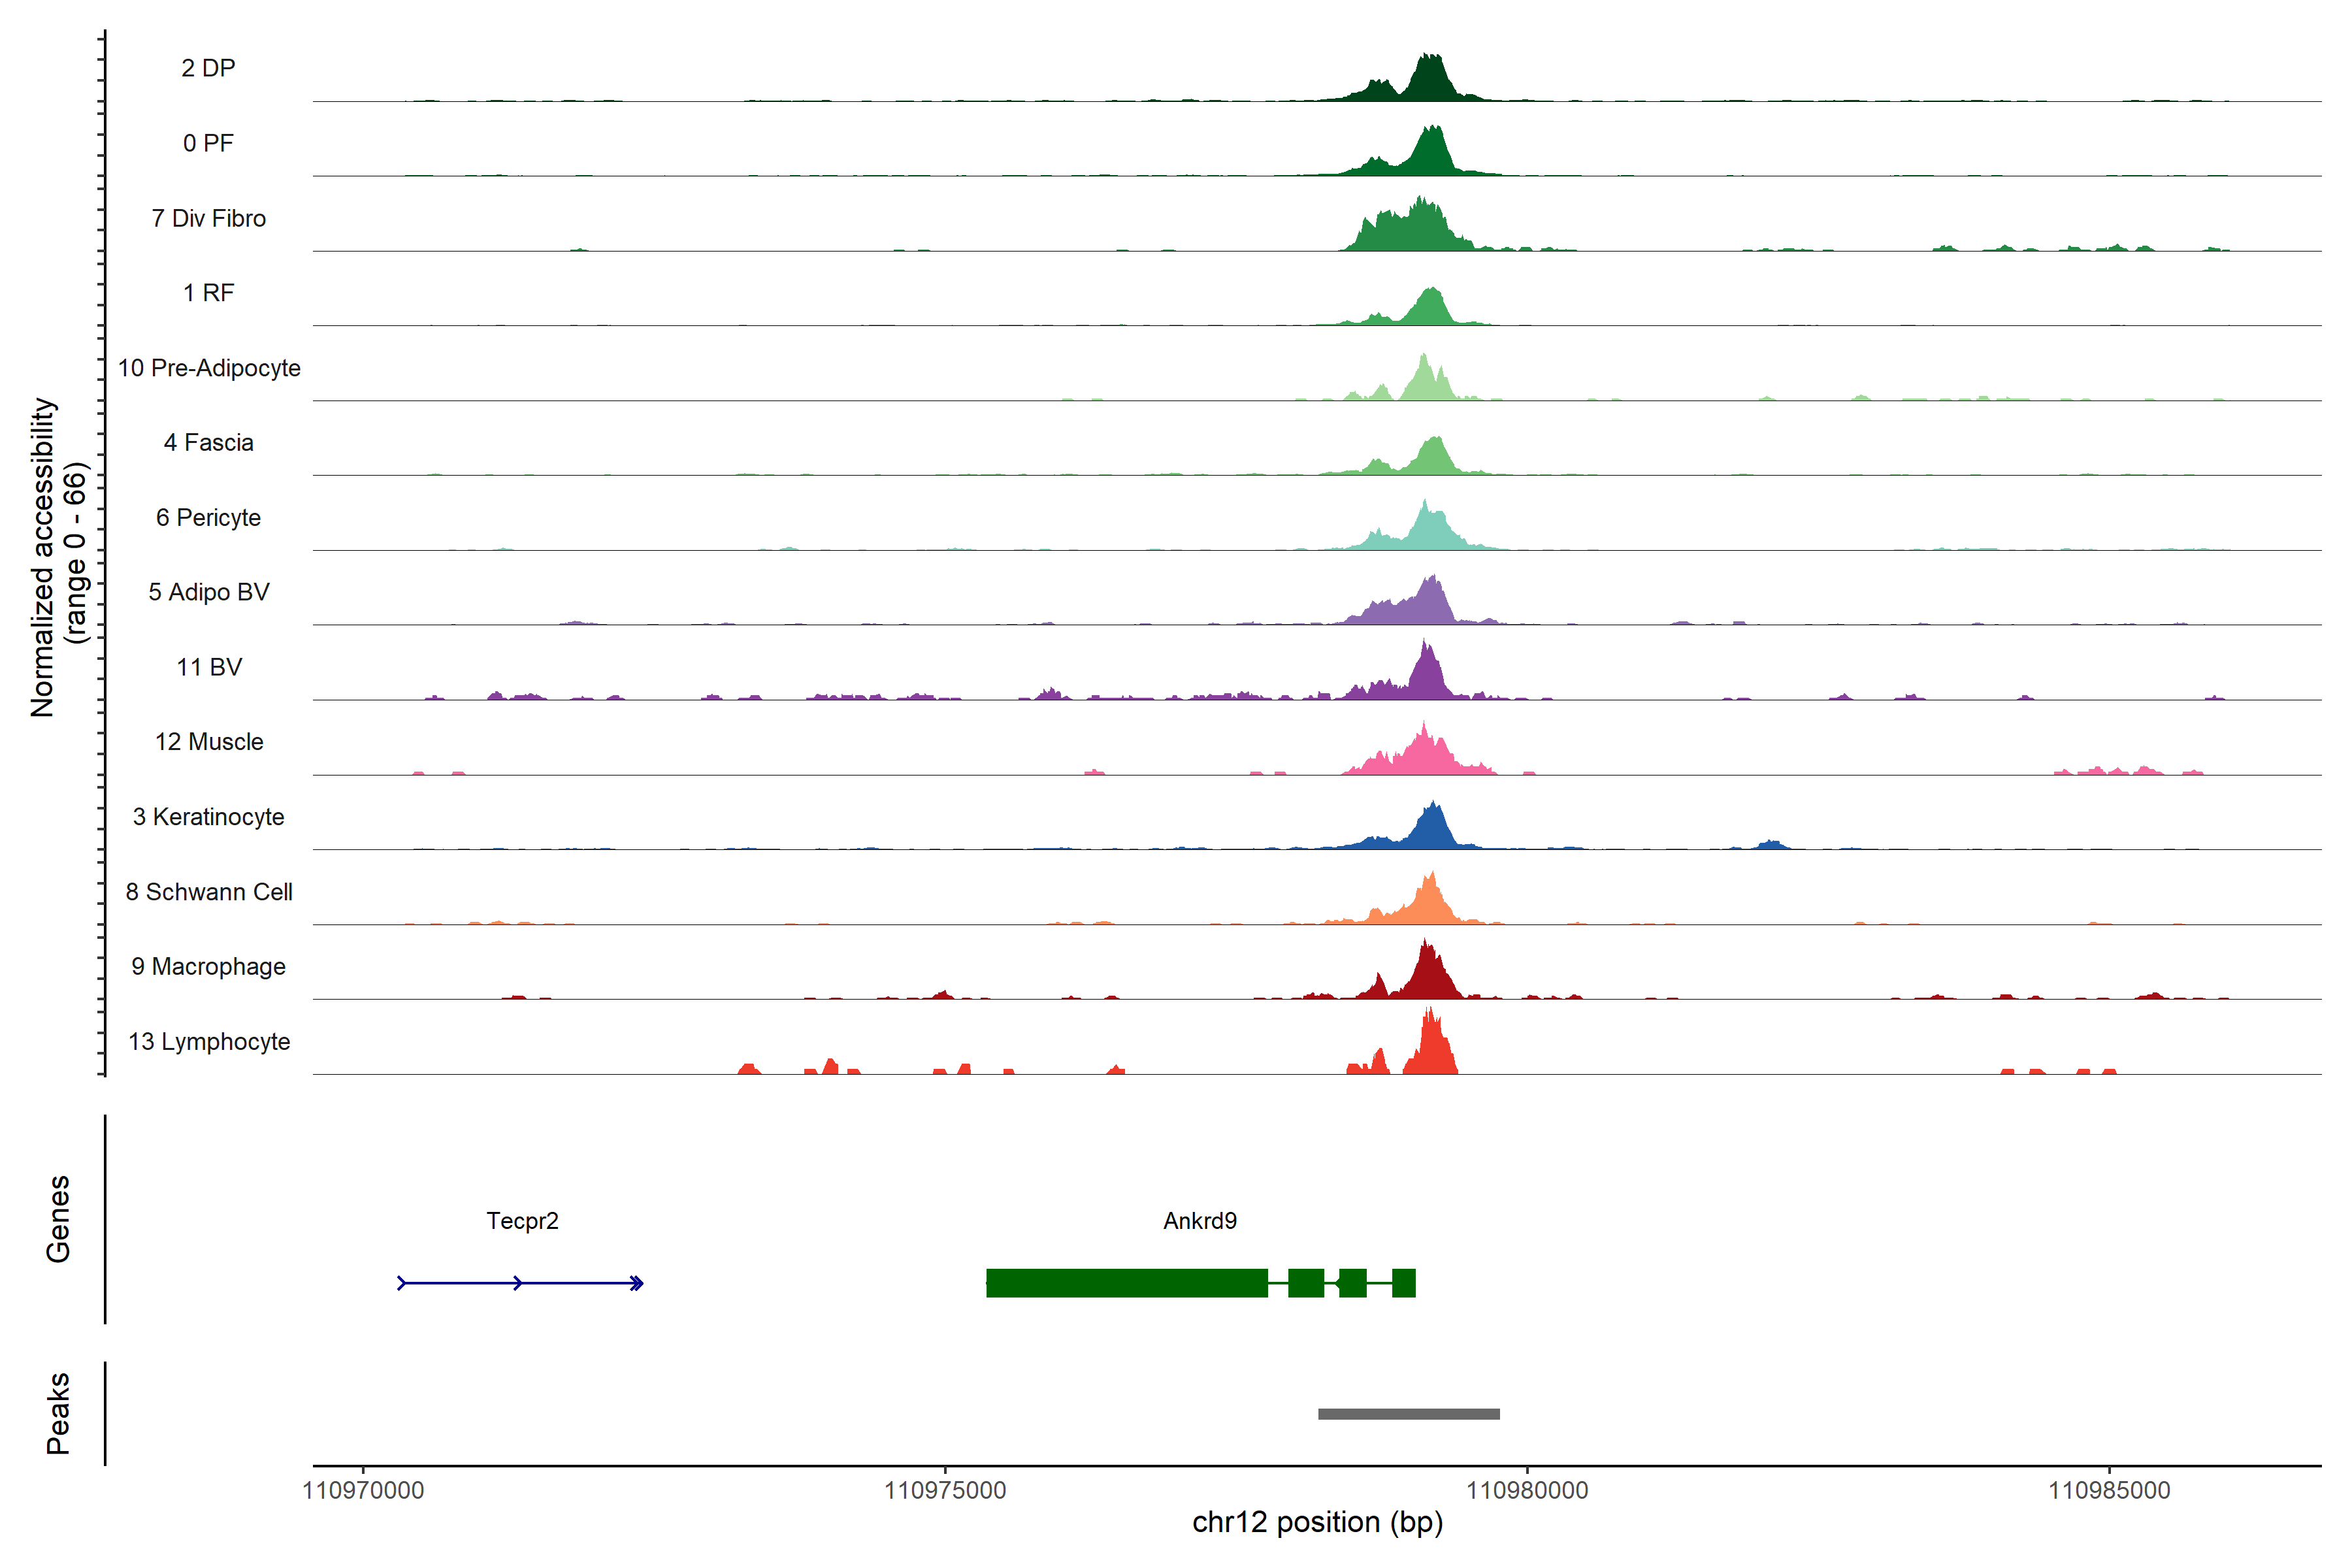Click the 2 DP track label
2352x1568 pixels.
[208, 68]
